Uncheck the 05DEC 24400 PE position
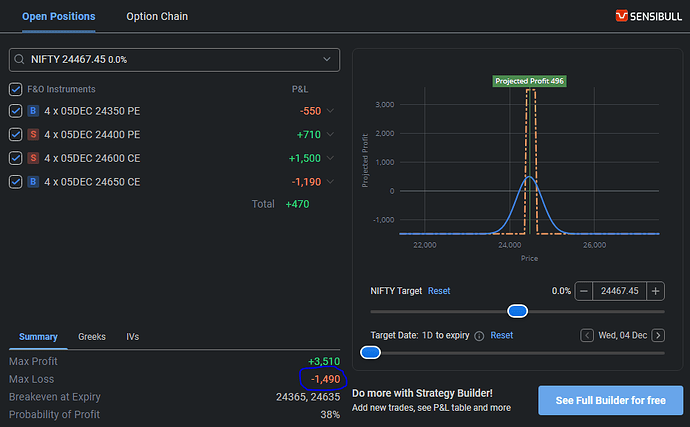 tap(15, 134)
